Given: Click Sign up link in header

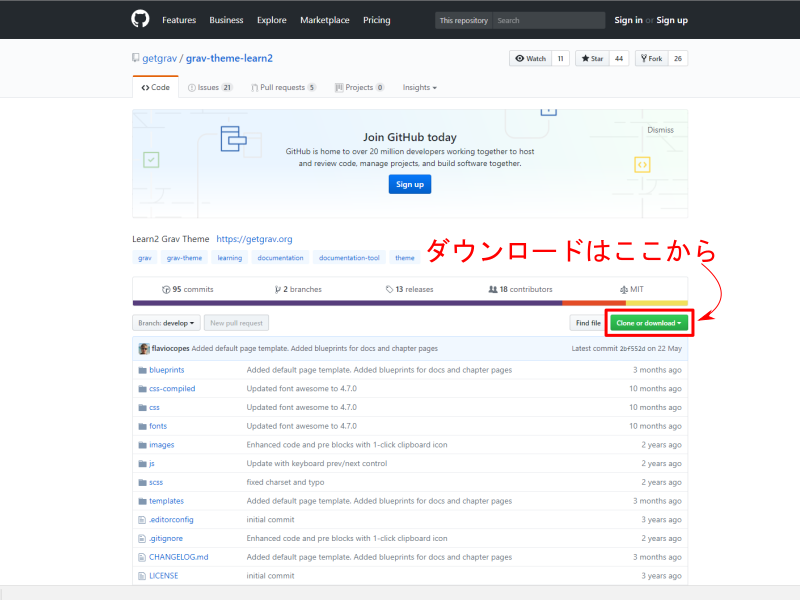Looking at the screenshot, I should pyautogui.click(x=672, y=20).
